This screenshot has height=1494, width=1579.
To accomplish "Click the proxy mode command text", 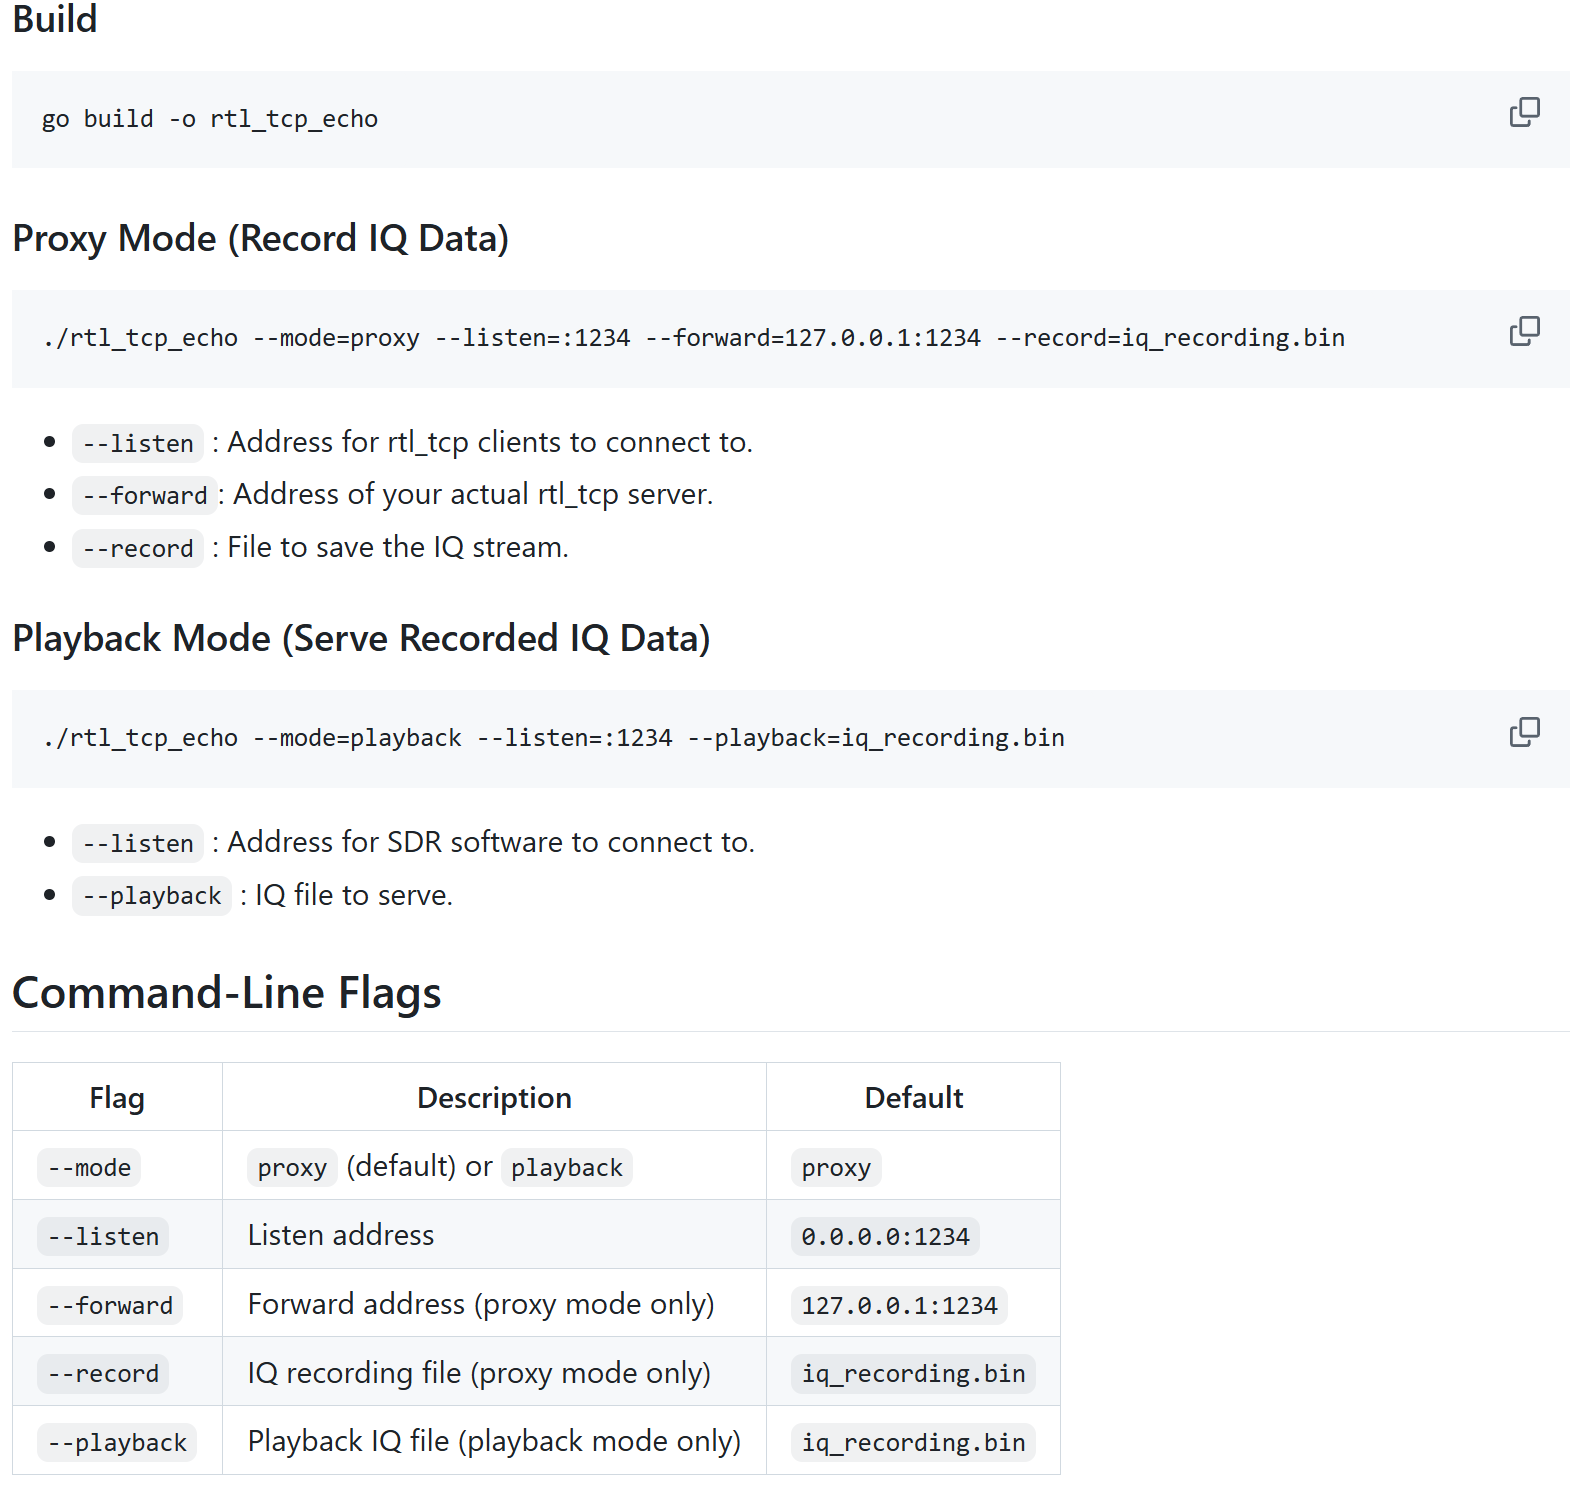I will pos(693,338).
